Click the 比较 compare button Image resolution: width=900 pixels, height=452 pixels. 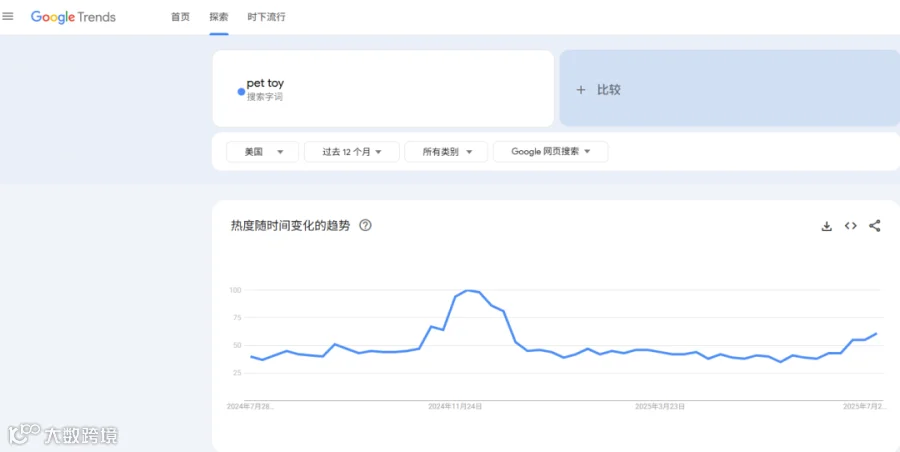(730, 88)
